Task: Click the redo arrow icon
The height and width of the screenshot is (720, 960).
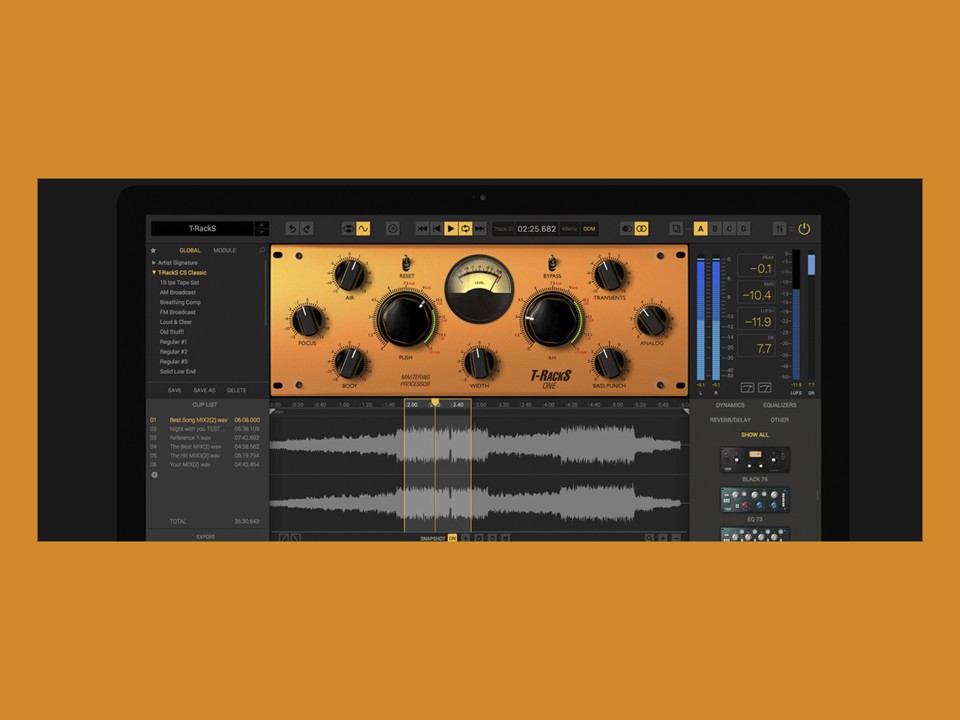Action: pyautogui.click(x=307, y=228)
